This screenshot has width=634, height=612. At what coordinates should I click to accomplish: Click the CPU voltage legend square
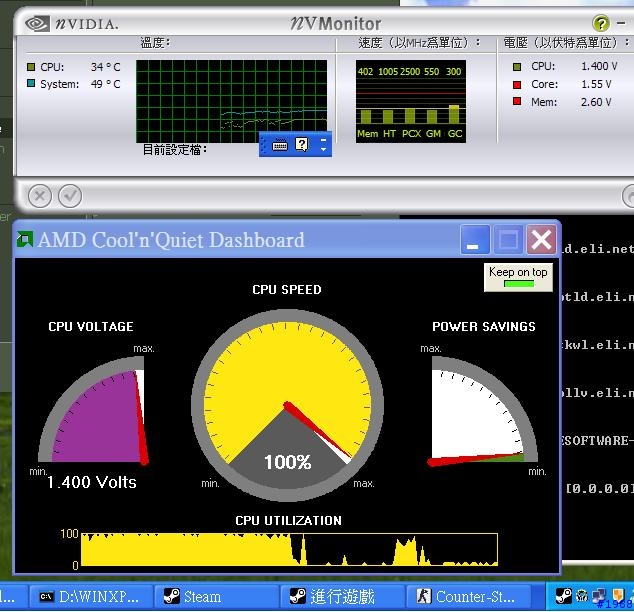point(517,67)
